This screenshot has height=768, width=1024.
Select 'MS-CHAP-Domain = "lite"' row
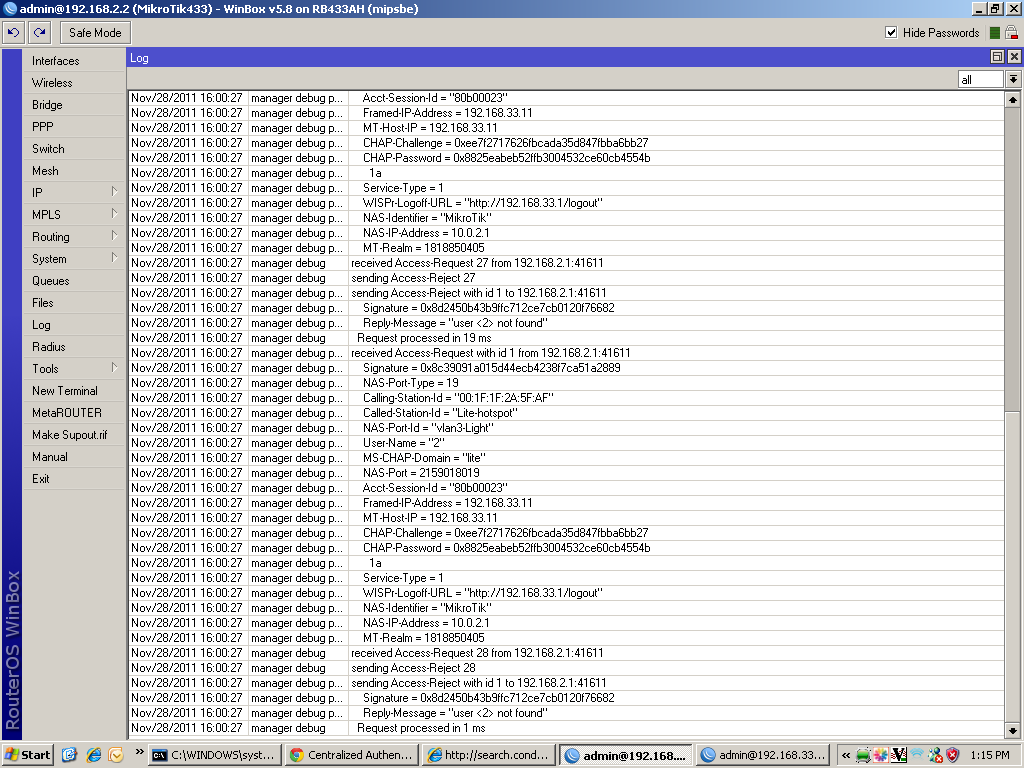point(566,458)
